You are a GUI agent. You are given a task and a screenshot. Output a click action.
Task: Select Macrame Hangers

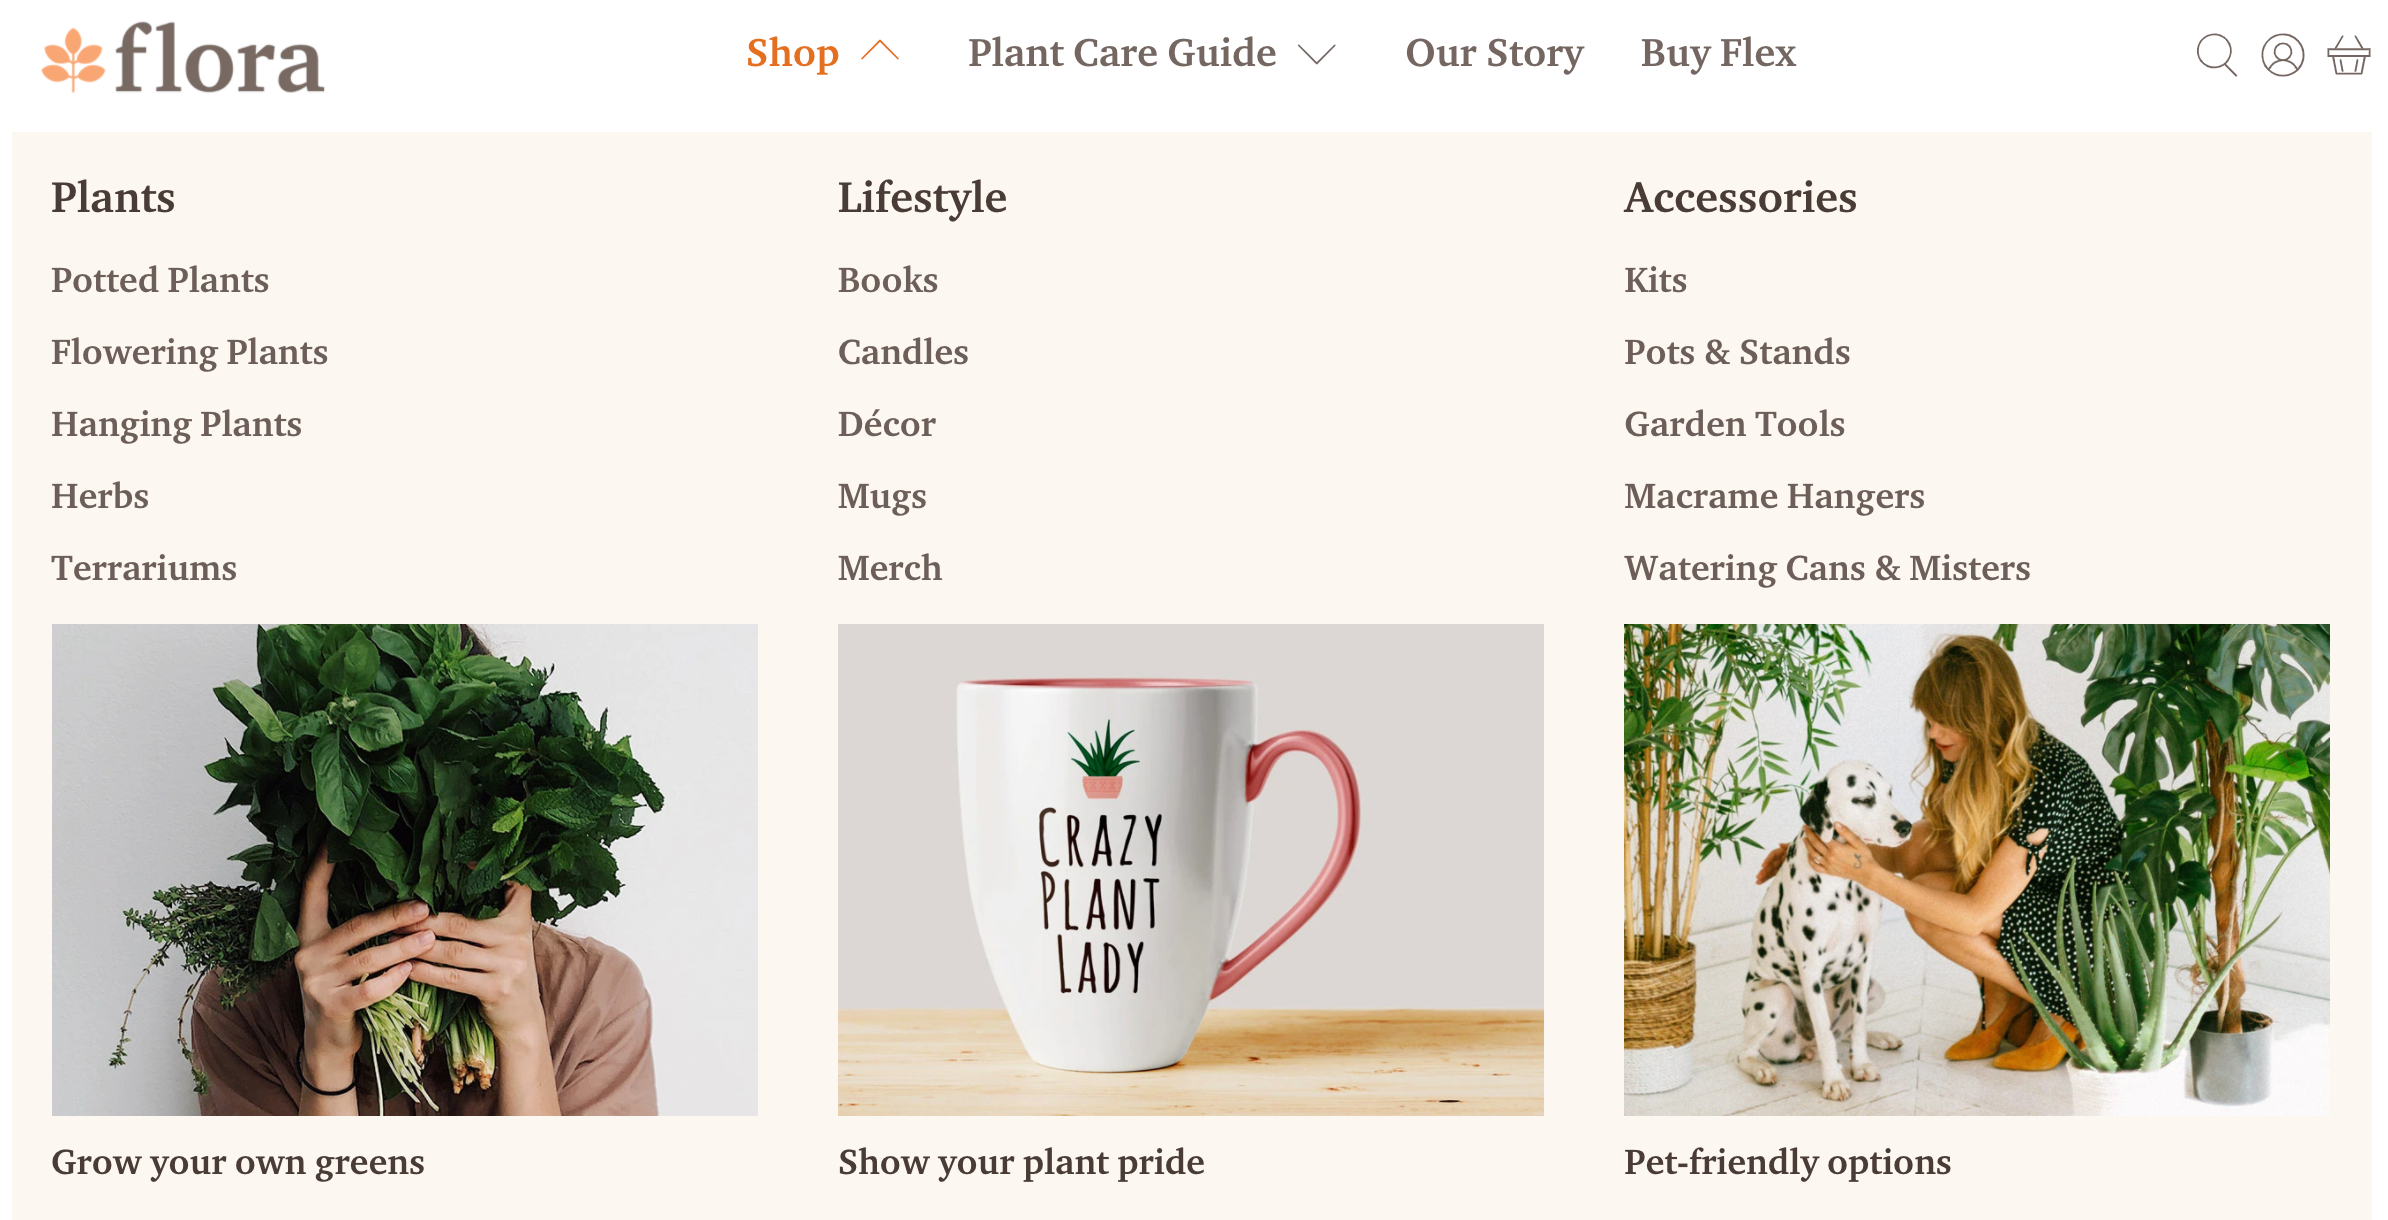coord(1774,496)
